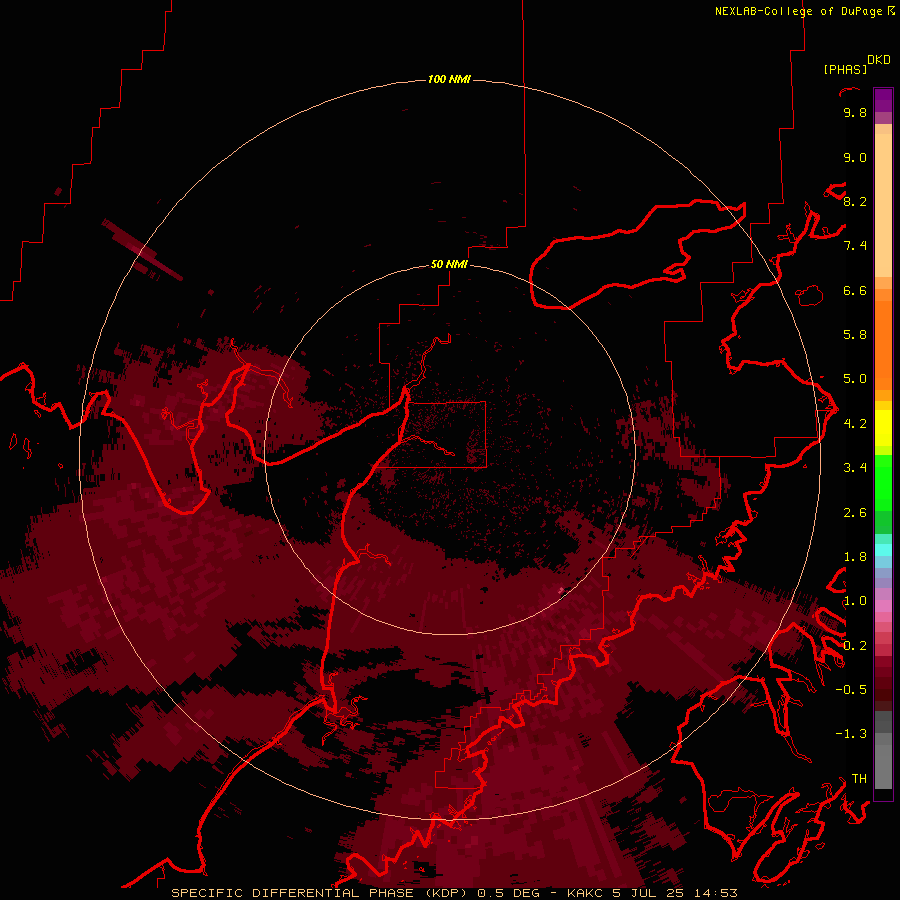Viewport: 900px width, 900px height.
Task: Click the 50 NMI range ring label
Action: coord(449,264)
